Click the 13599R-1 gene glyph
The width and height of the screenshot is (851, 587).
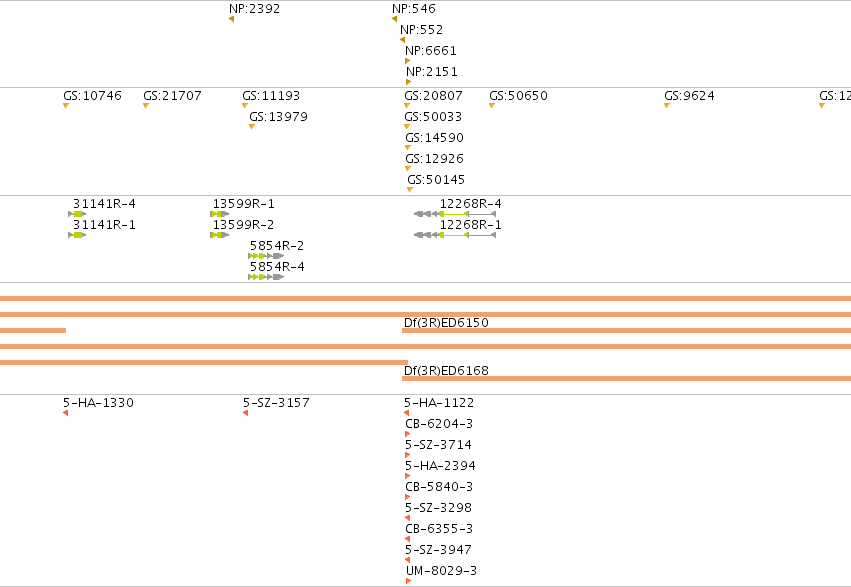pos(219,214)
